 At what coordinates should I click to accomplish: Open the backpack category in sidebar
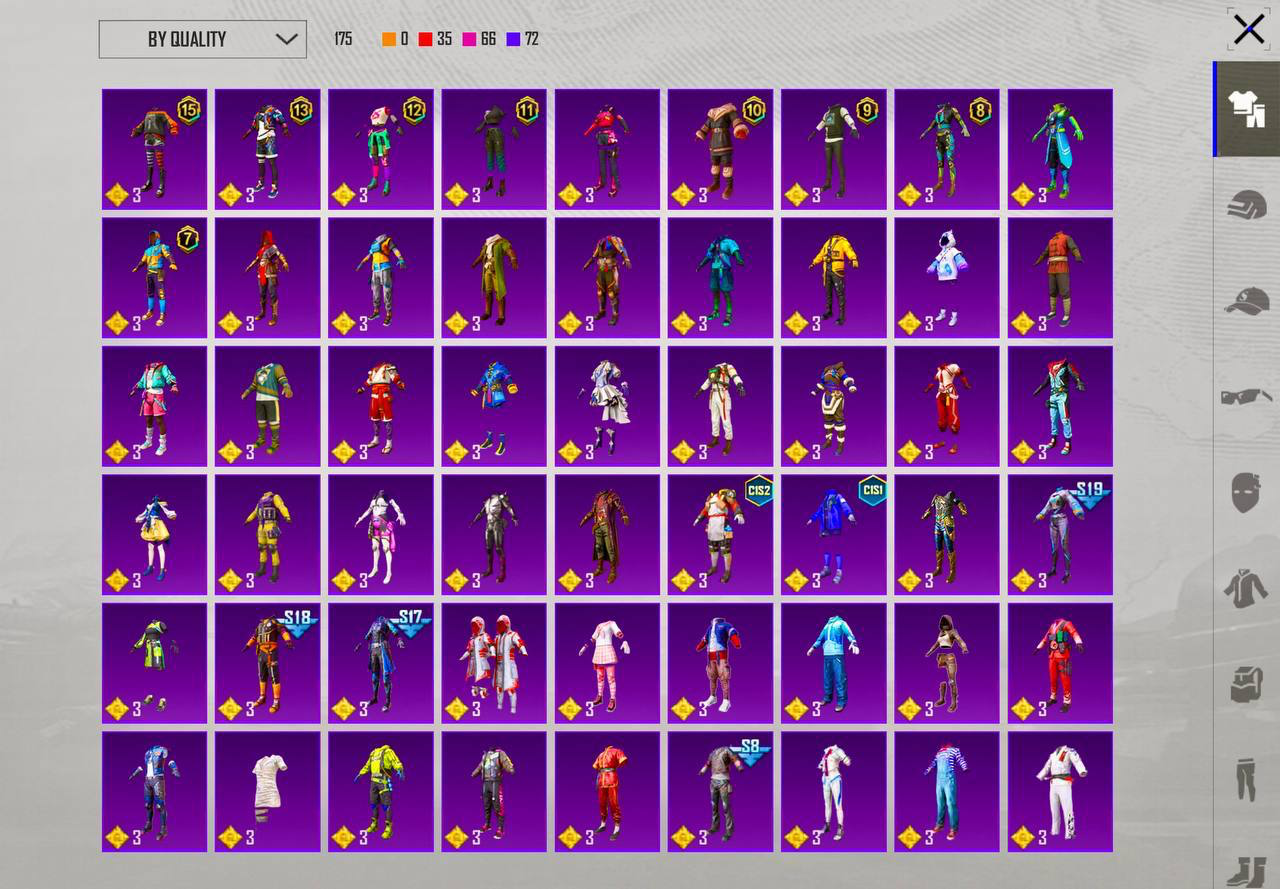[x=1247, y=685]
